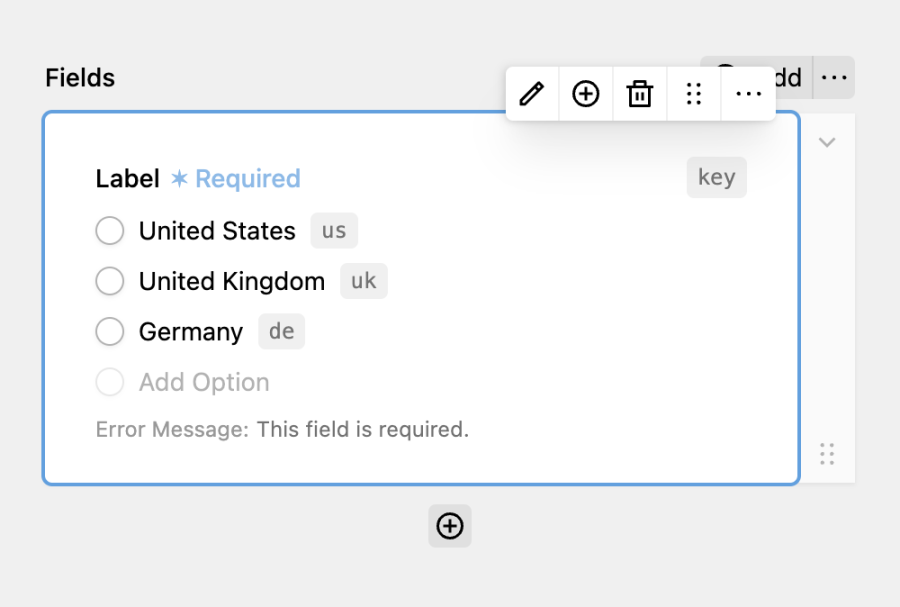
Task: Click the pencil edit icon
Action: pos(532,94)
